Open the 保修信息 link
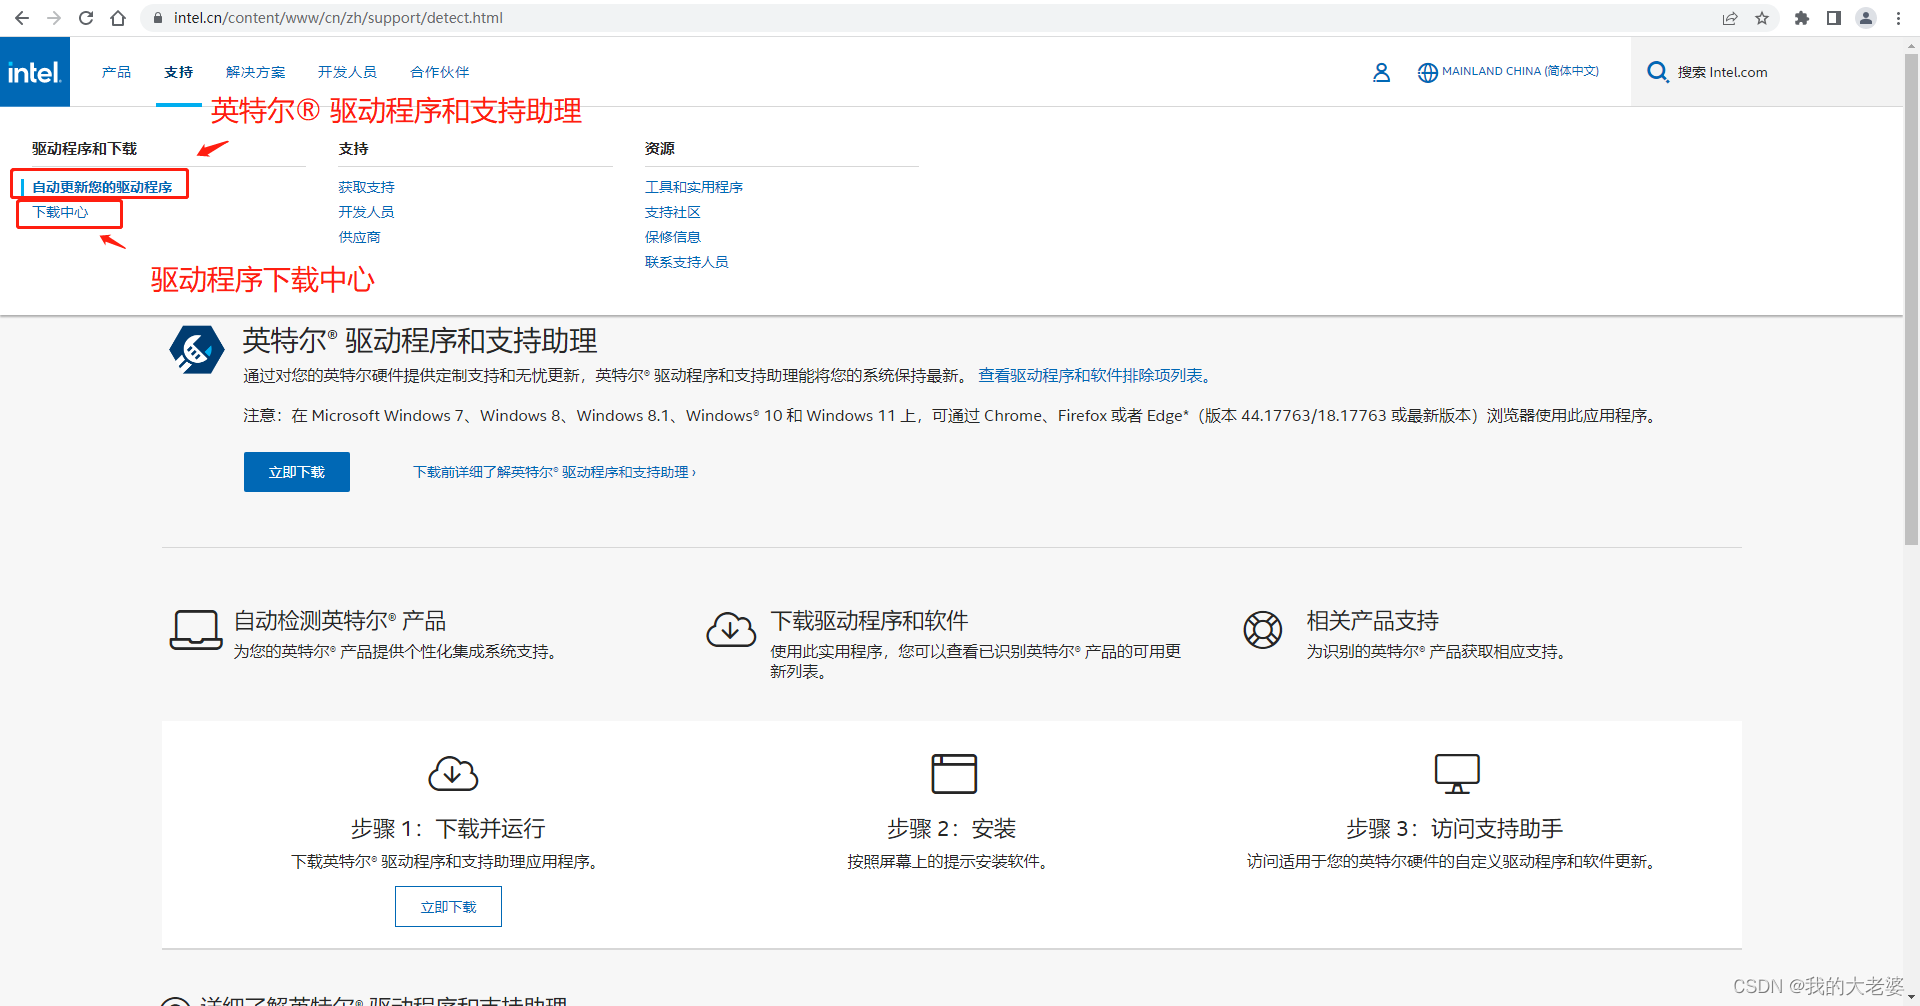This screenshot has width=1920, height=1006. click(x=673, y=237)
